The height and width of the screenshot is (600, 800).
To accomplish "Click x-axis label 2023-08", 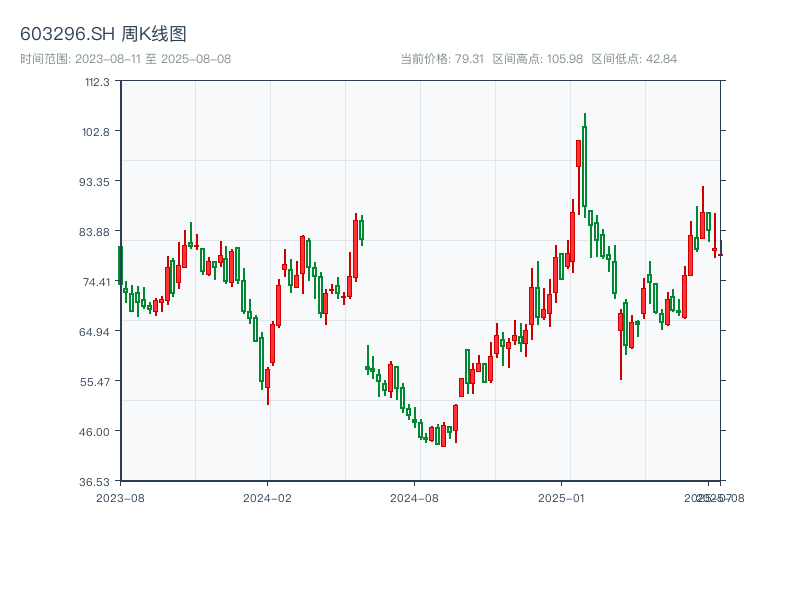I will coord(120,498).
